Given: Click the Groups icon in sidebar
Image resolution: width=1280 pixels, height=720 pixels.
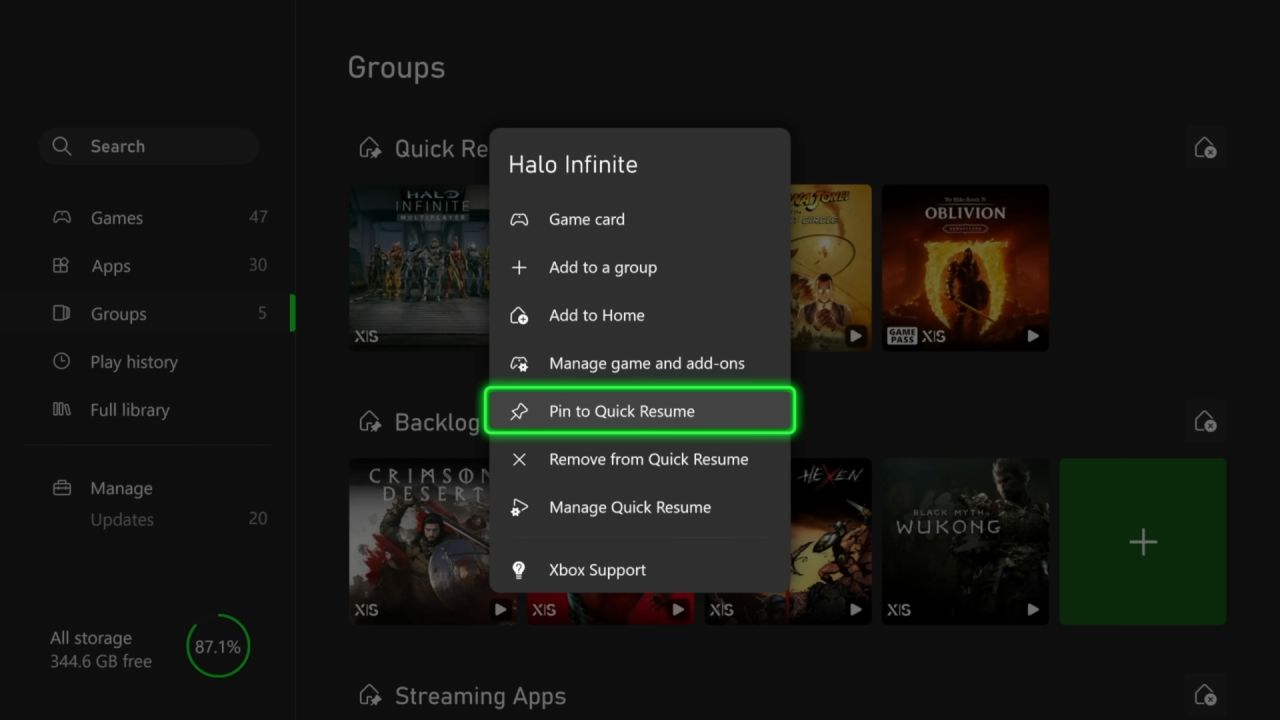Looking at the screenshot, I should coord(61,313).
